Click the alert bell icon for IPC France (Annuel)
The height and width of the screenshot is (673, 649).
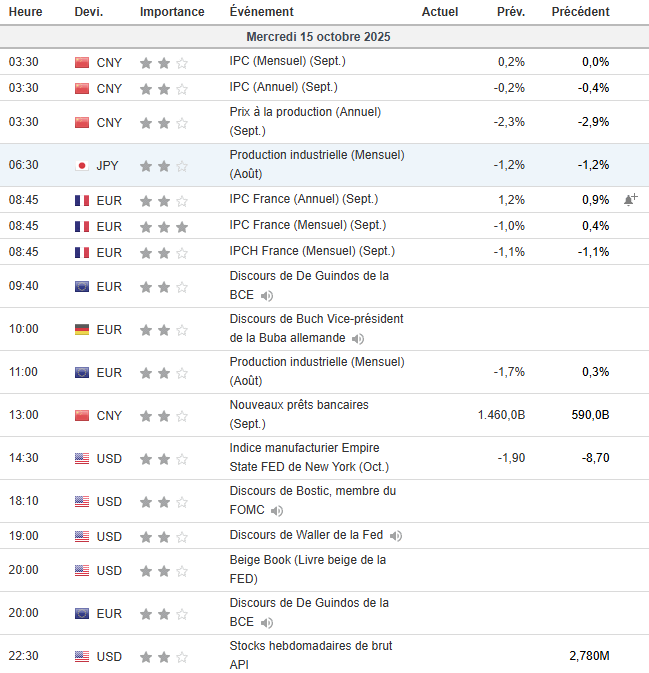pyautogui.click(x=630, y=200)
